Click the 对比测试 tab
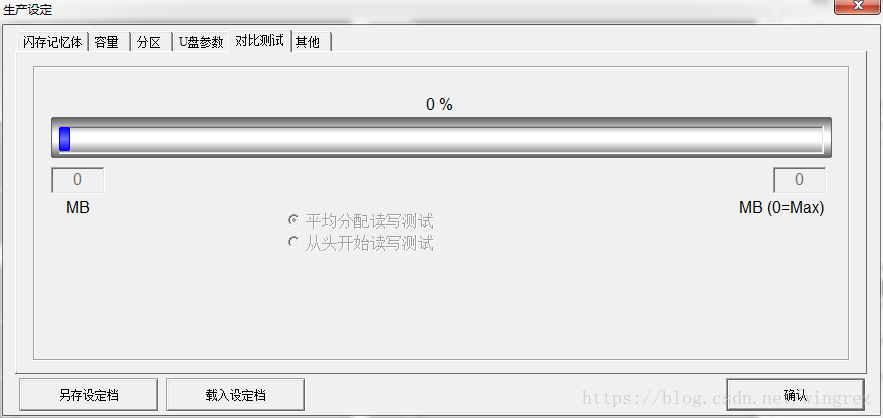The width and height of the screenshot is (883, 418). tap(260, 41)
